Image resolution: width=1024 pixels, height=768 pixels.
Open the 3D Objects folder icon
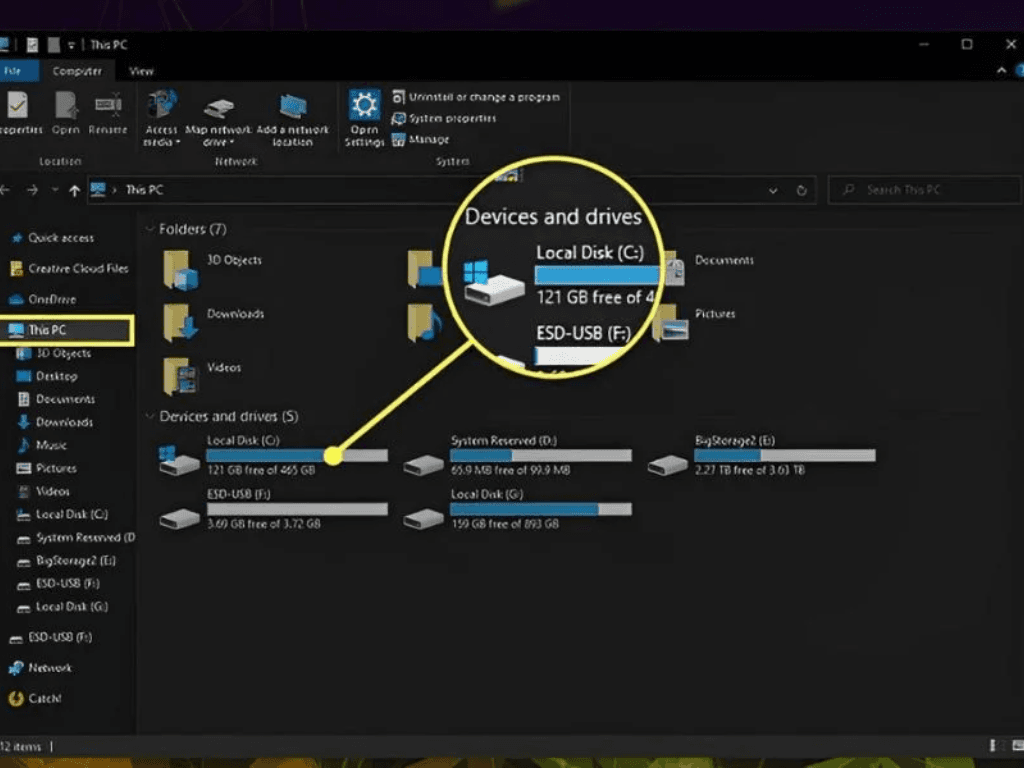[180, 268]
